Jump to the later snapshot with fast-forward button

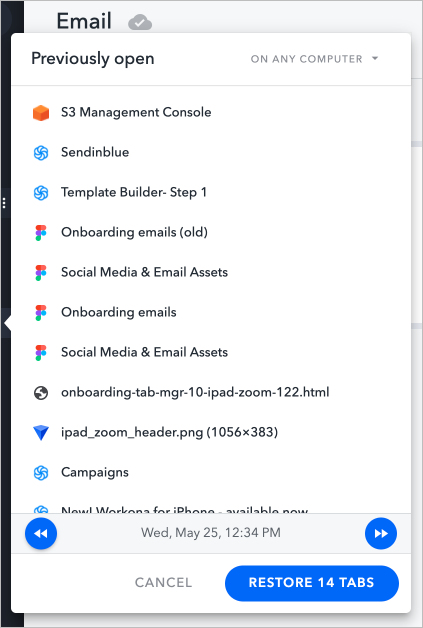point(381,533)
